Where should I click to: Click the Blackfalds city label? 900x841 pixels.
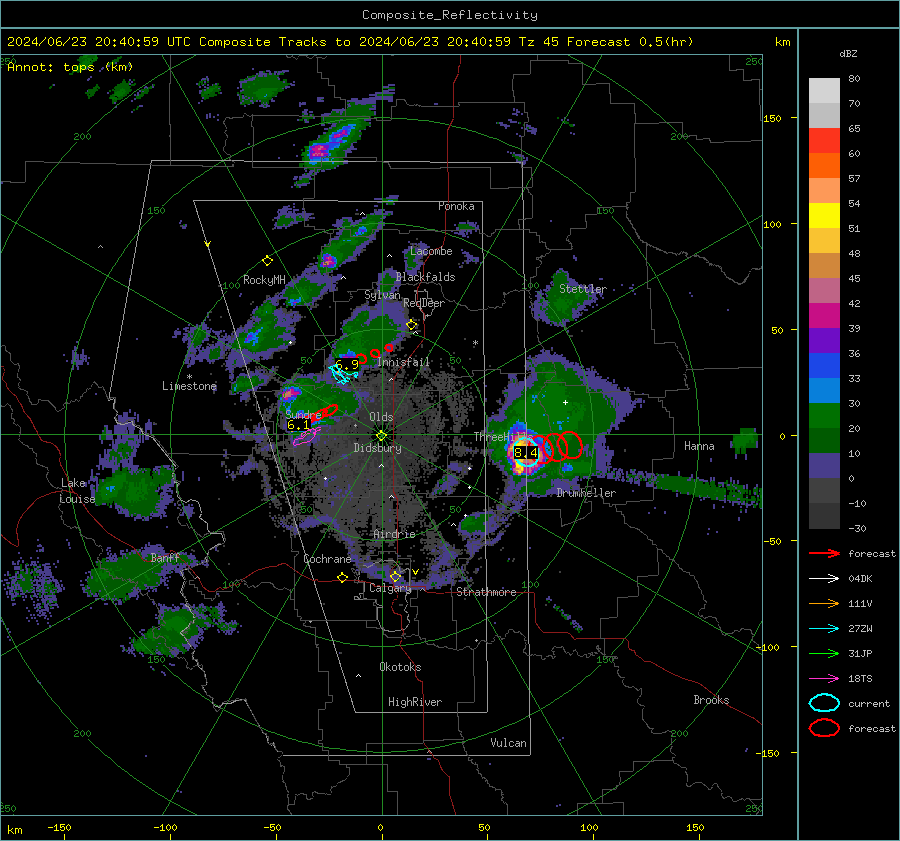click(425, 277)
